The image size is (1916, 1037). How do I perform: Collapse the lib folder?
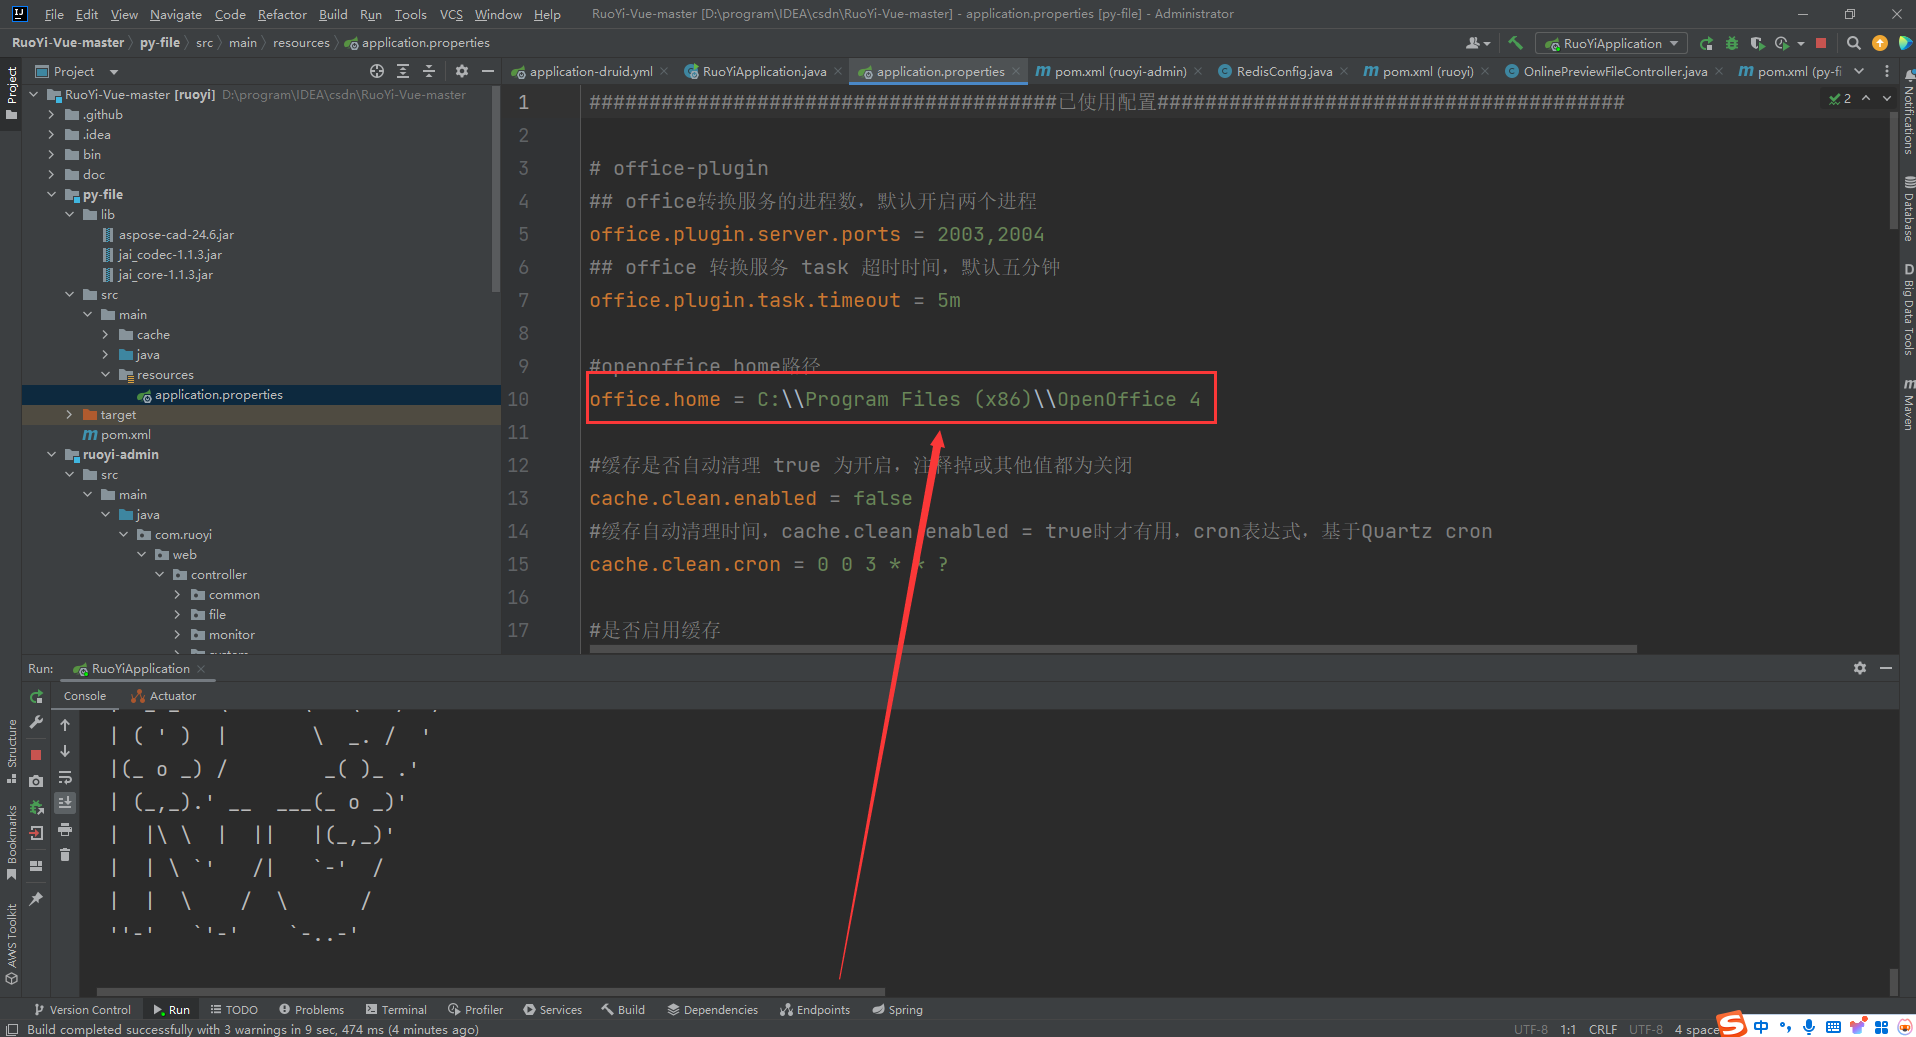click(x=69, y=215)
